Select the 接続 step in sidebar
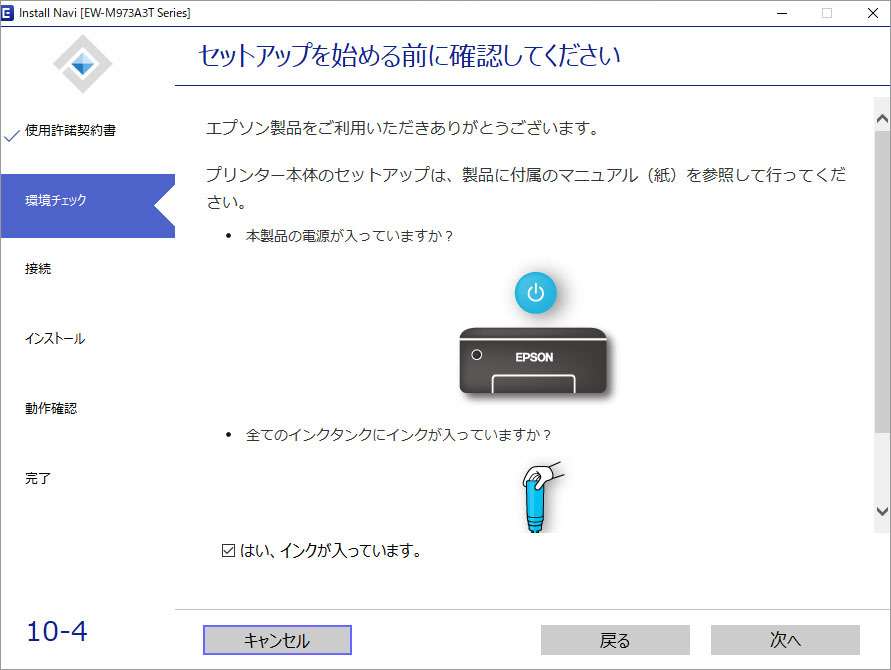Screen dimensions: 891x670 pos(38,269)
